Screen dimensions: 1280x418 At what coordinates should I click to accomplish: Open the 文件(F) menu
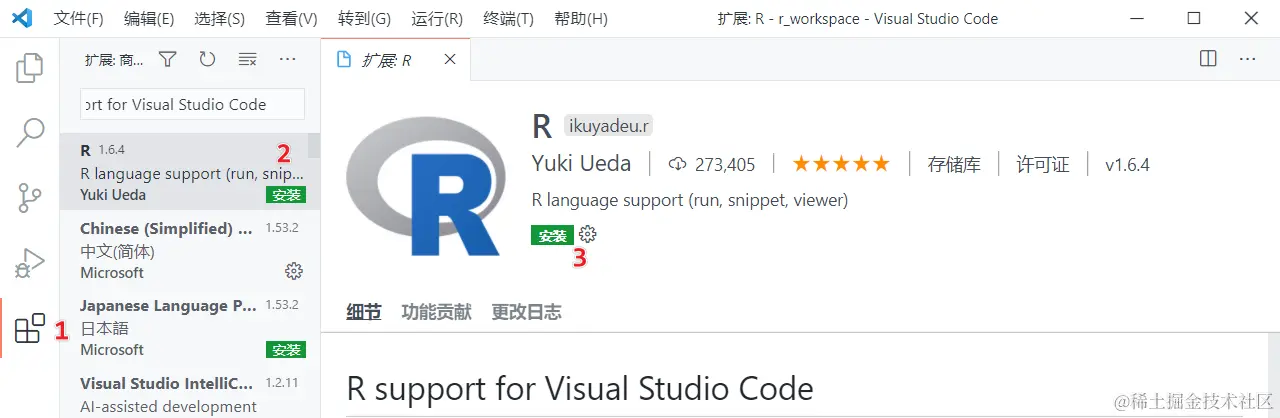pyautogui.click(x=78, y=19)
